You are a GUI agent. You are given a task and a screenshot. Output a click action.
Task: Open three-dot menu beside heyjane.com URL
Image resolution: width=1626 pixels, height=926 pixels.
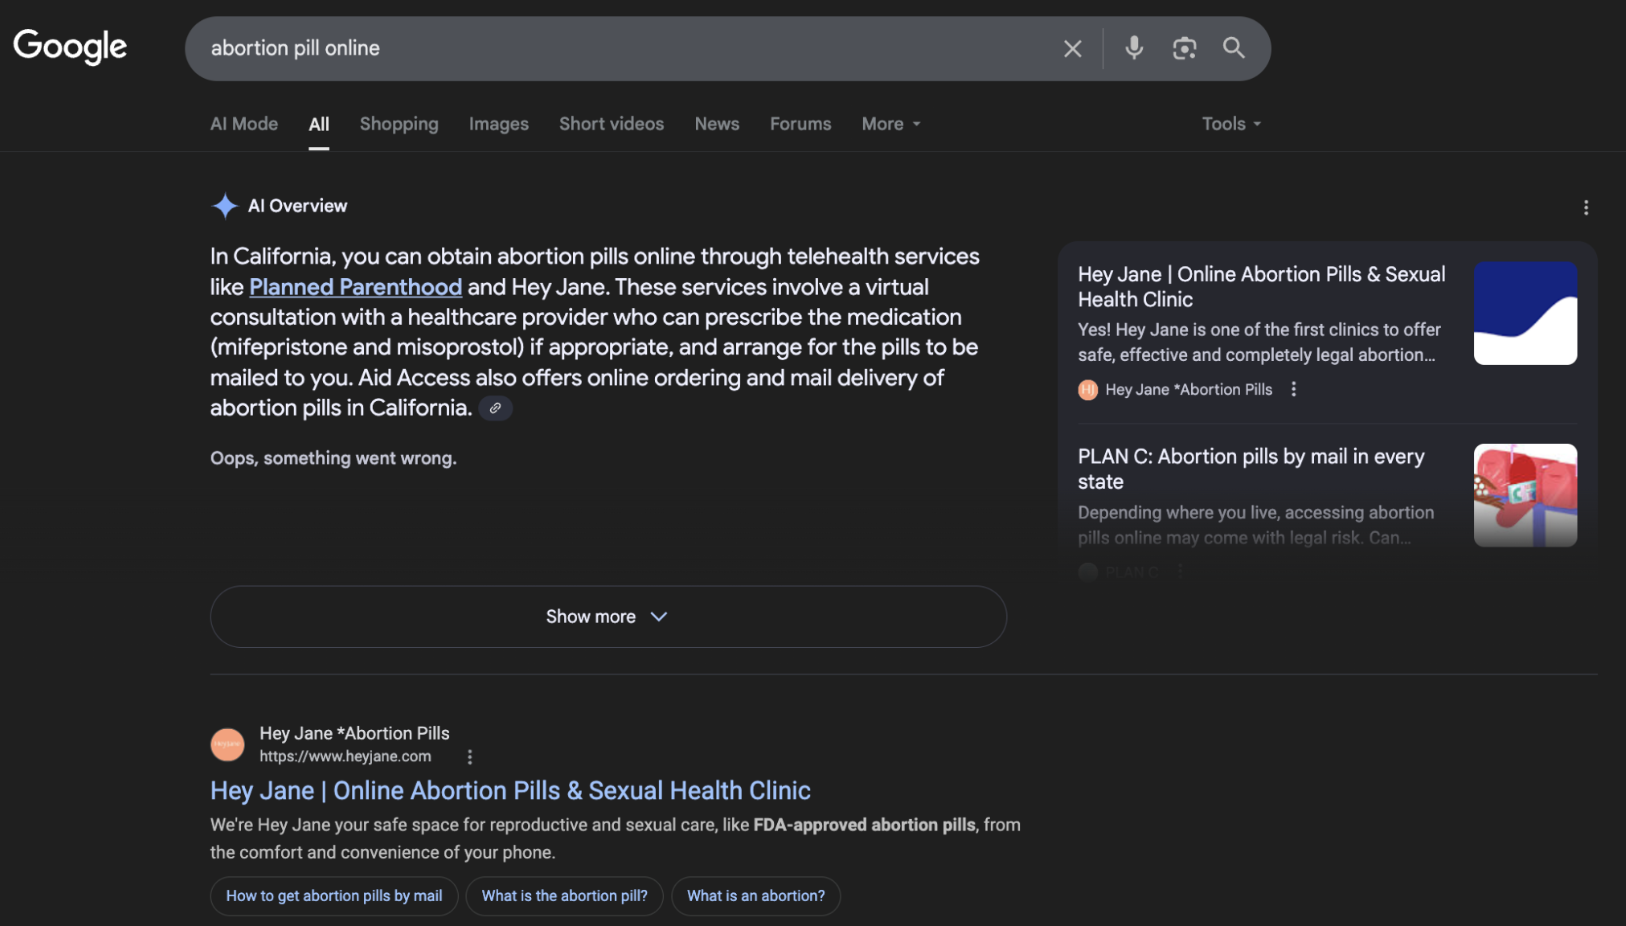click(x=470, y=757)
